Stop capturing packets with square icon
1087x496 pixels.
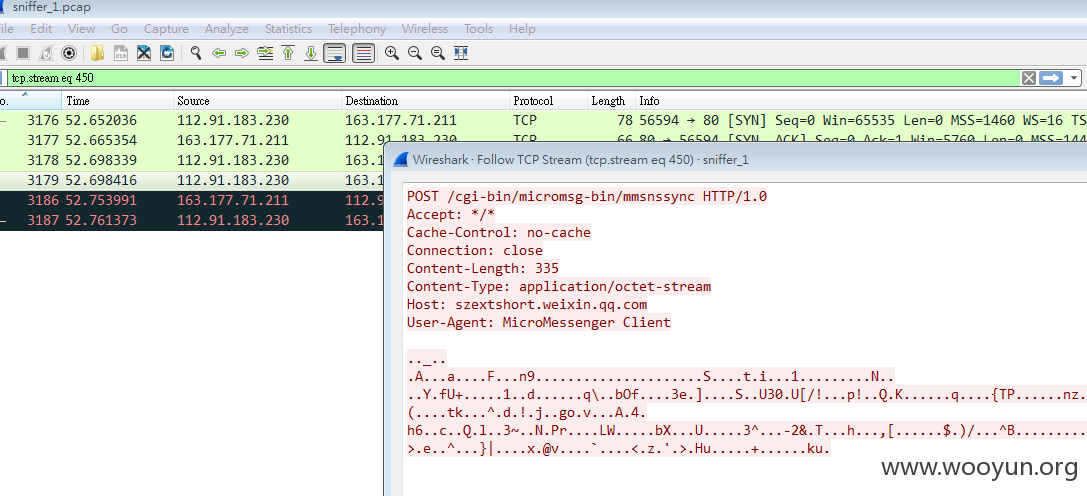23,53
